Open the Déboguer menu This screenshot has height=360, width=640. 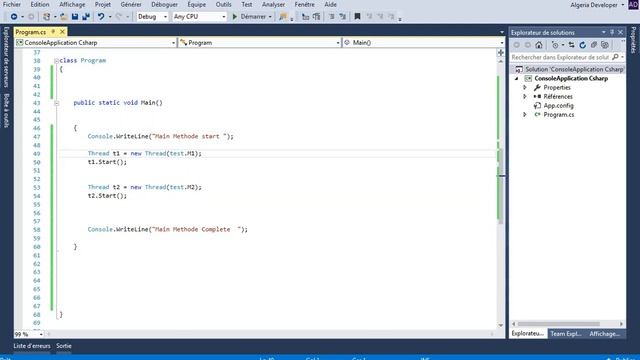click(164, 4)
